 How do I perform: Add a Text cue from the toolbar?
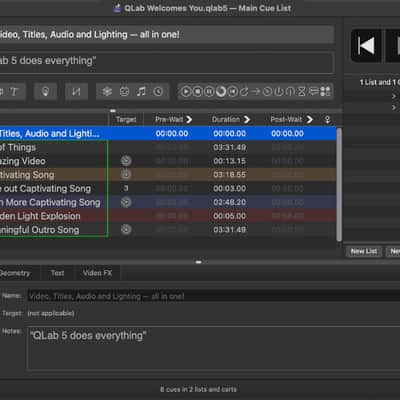14,92
